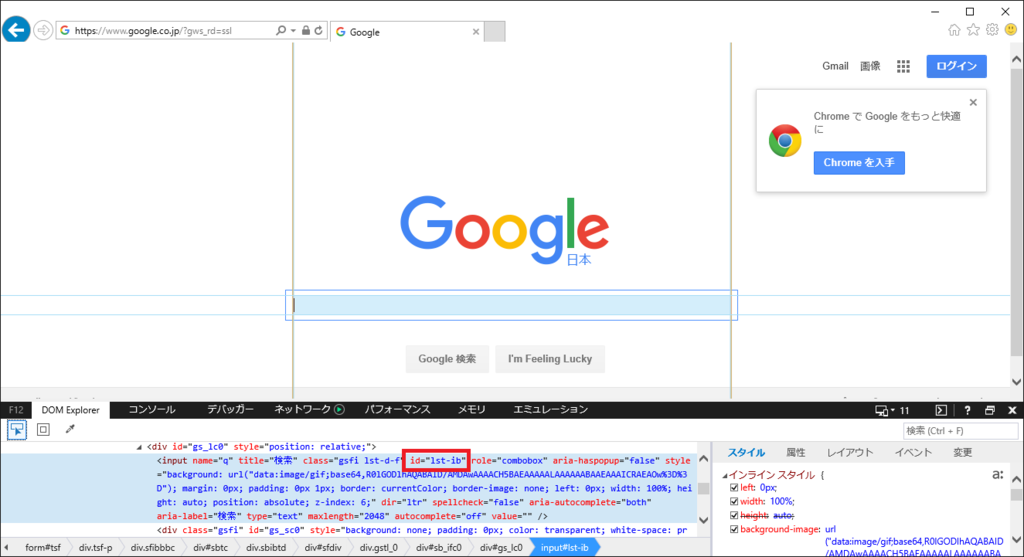Click the smiley feedback icon
Screen dimensions: 1024x557
click(1011, 29)
